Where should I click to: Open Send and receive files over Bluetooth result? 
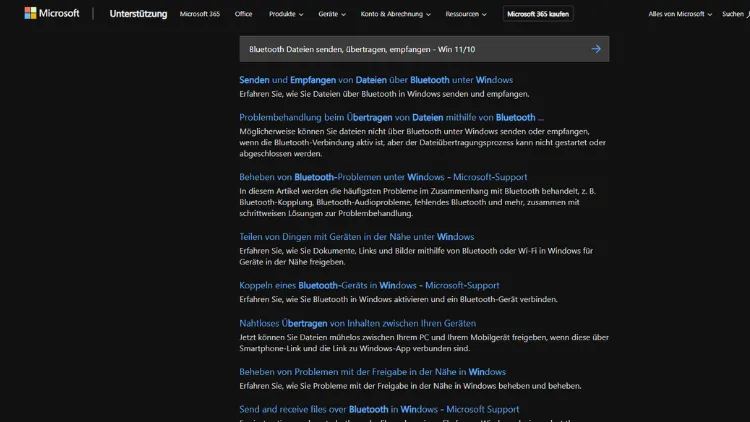click(x=379, y=410)
